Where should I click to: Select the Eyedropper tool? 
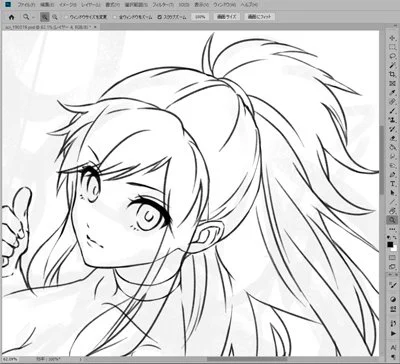[x=393, y=93]
